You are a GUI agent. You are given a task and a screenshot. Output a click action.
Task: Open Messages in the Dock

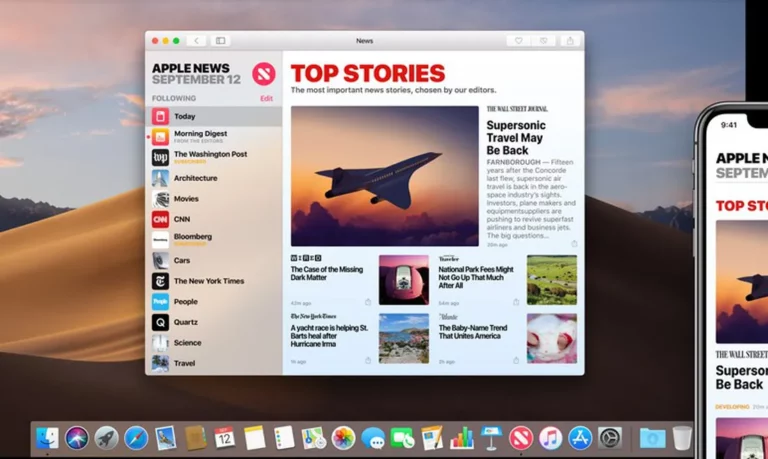[373, 437]
